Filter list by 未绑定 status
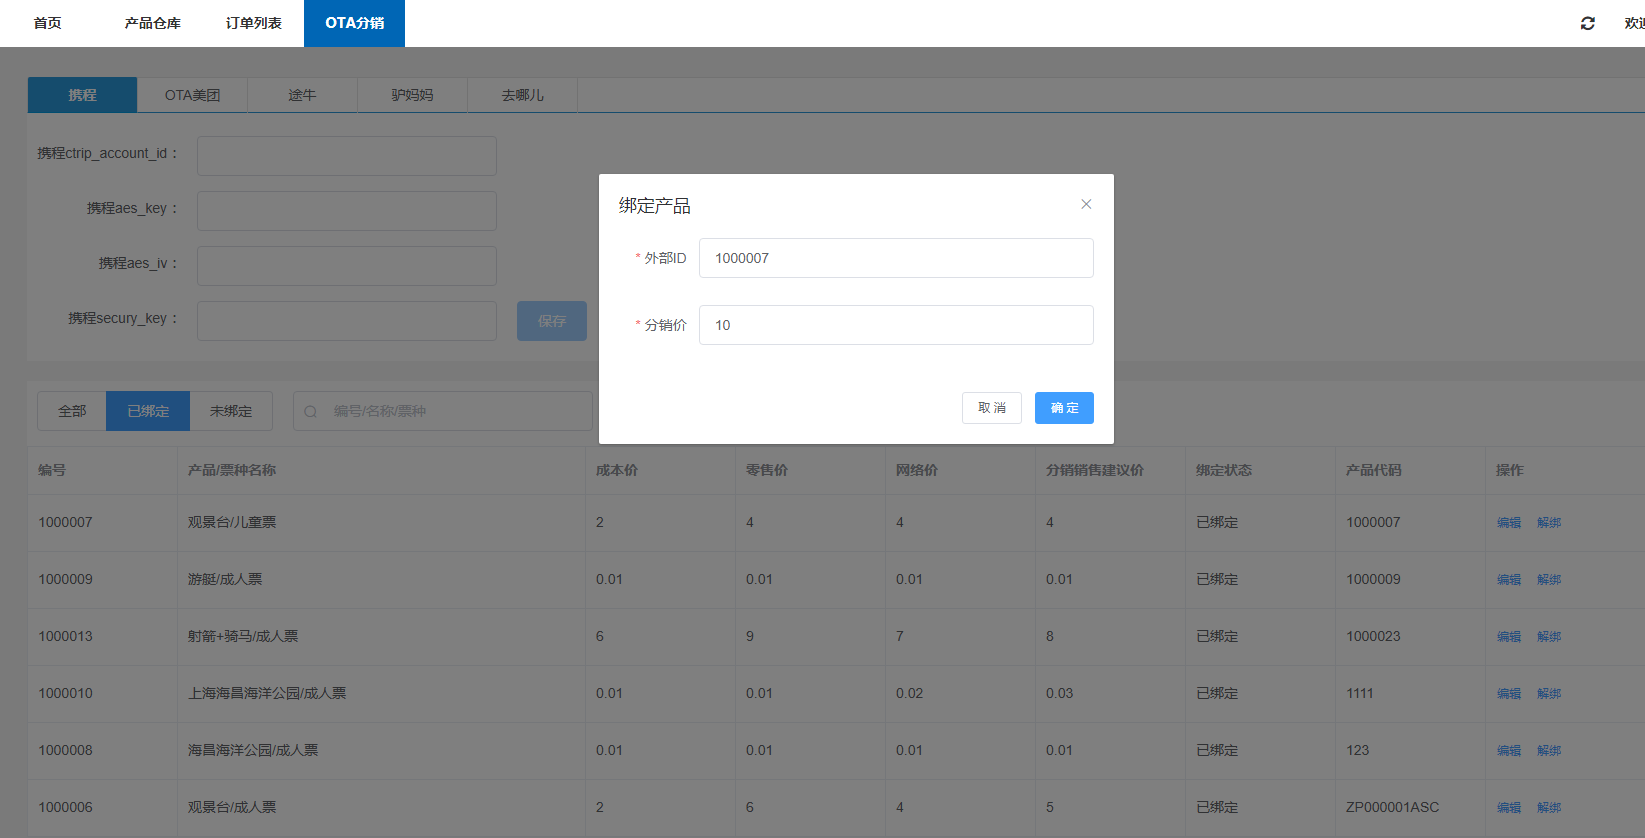 pos(231,411)
